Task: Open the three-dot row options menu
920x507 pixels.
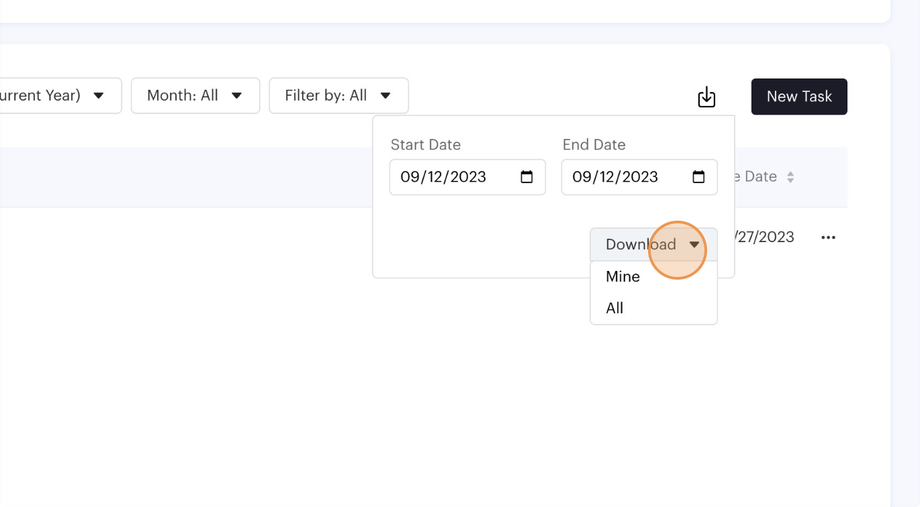Action: click(828, 238)
